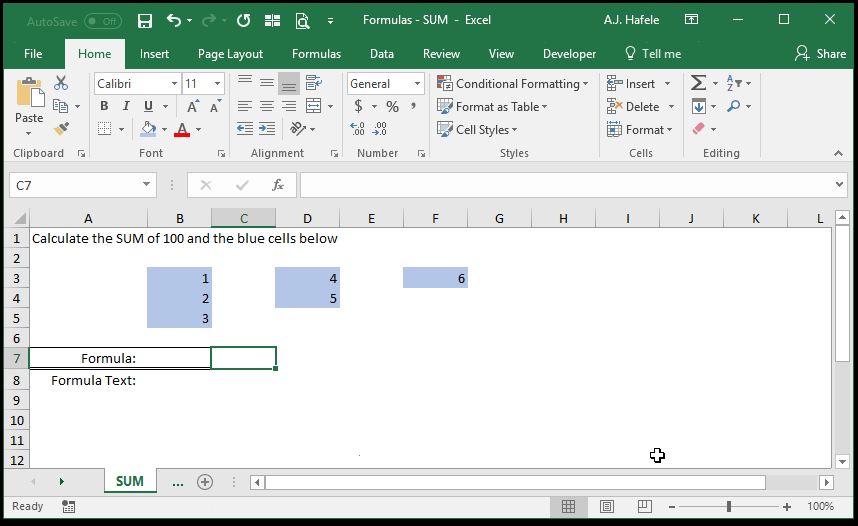This screenshot has height=526, width=858.
Task: Apply Percent Style format
Action: tap(392, 106)
